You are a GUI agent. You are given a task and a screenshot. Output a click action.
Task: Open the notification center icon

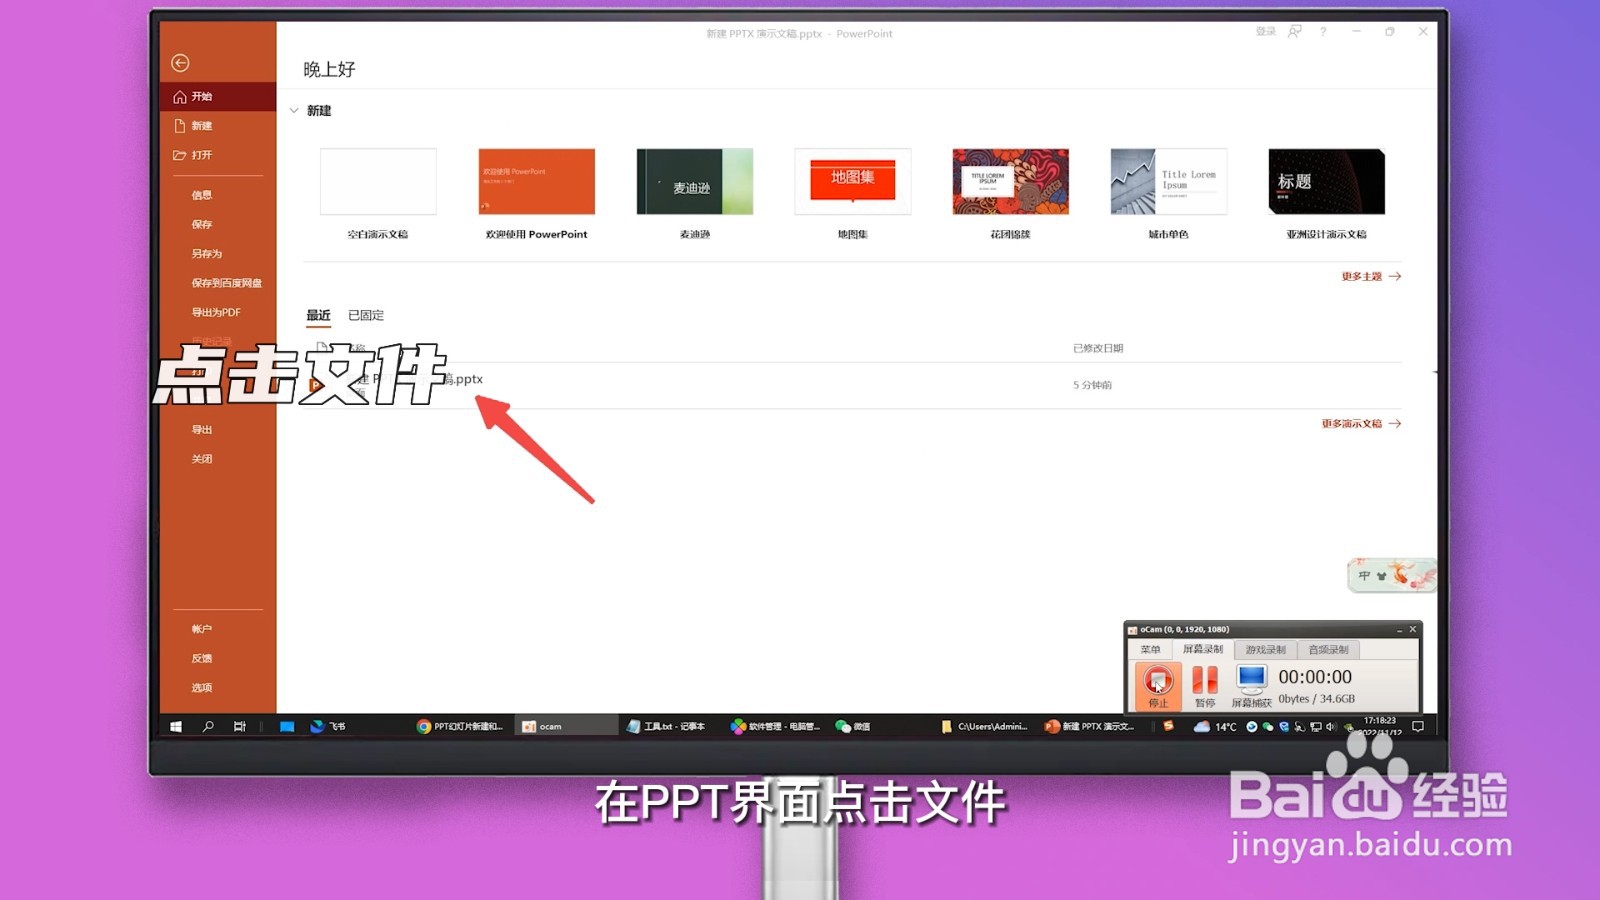pos(1417,727)
